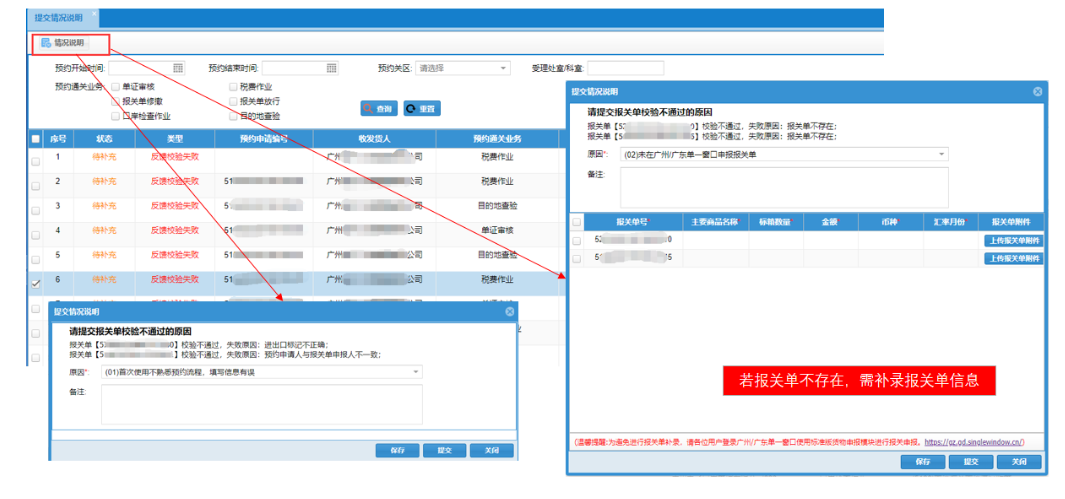Screen dimensions: 1065x499
Task: Focus the 受理处室/科室 input field
Action: pyautogui.click(x=626, y=68)
